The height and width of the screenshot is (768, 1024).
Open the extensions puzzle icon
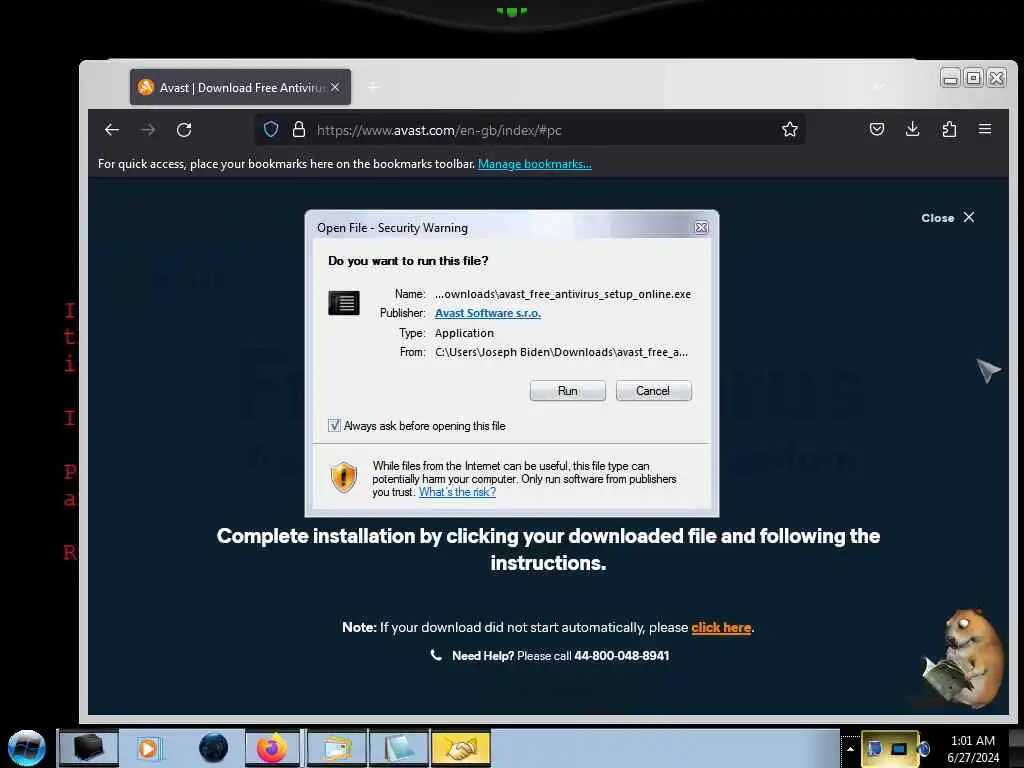coord(949,129)
